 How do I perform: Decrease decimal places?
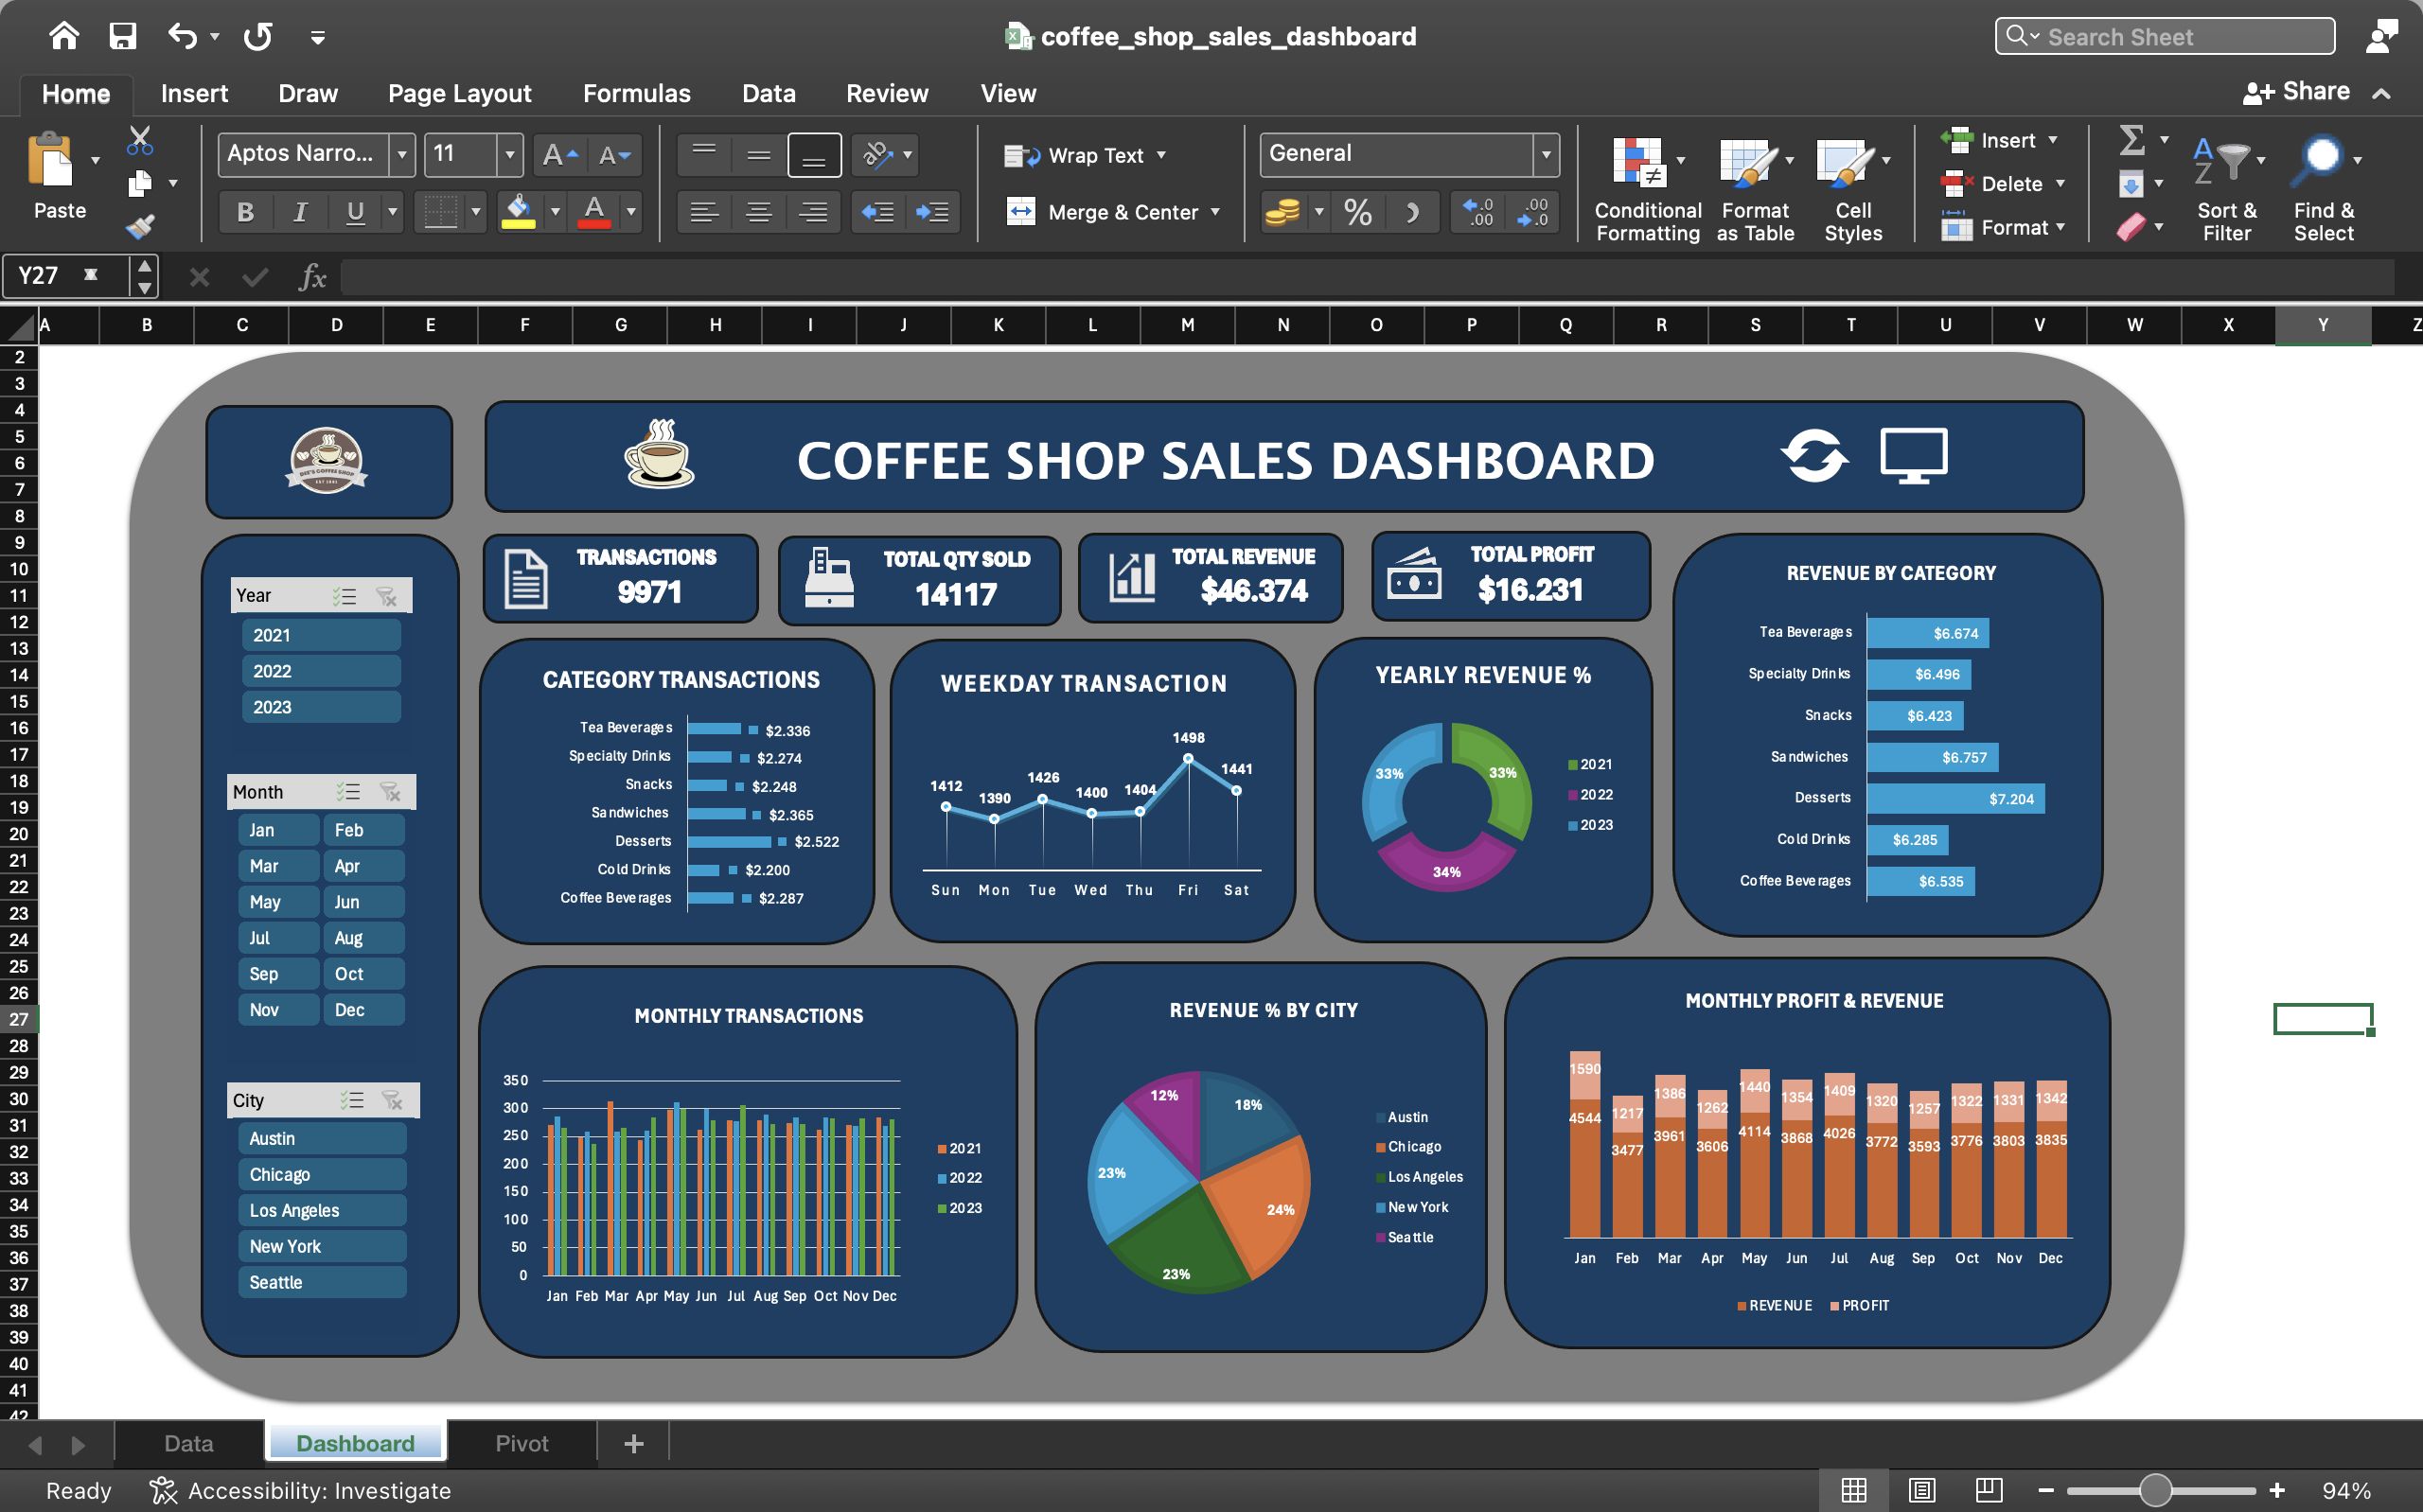[1532, 212]
